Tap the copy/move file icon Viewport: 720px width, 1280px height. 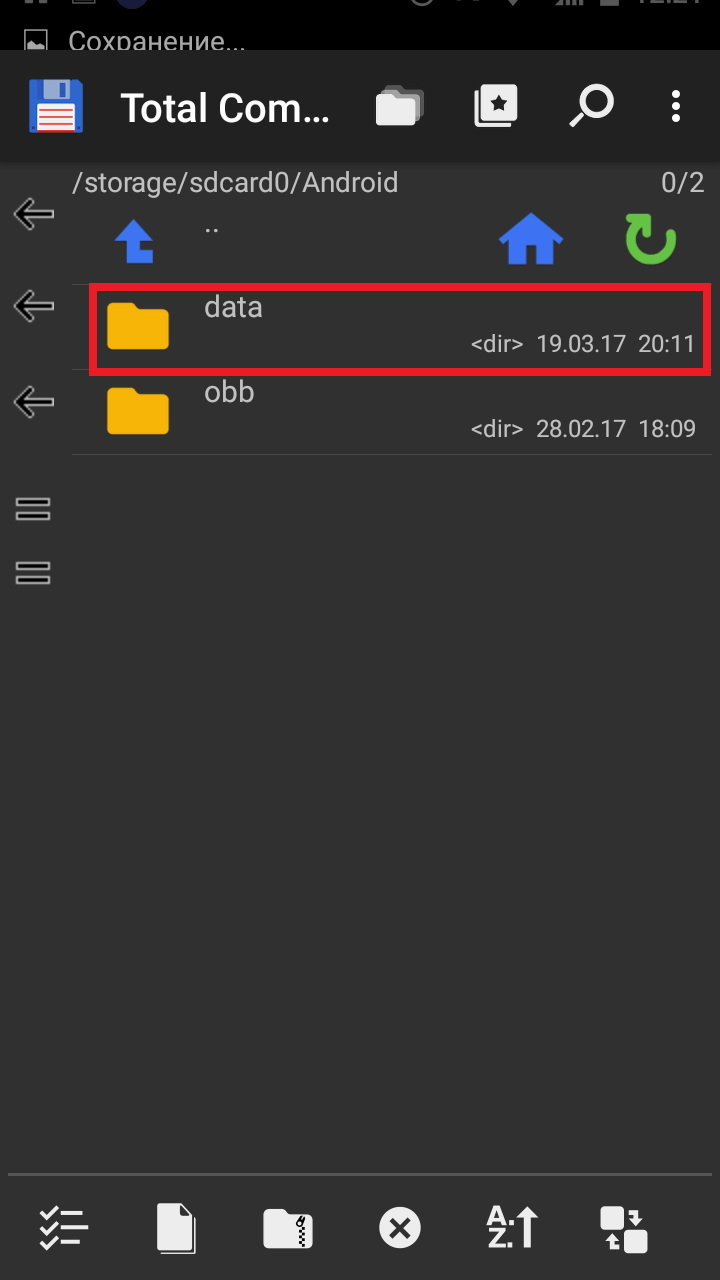176,1228
